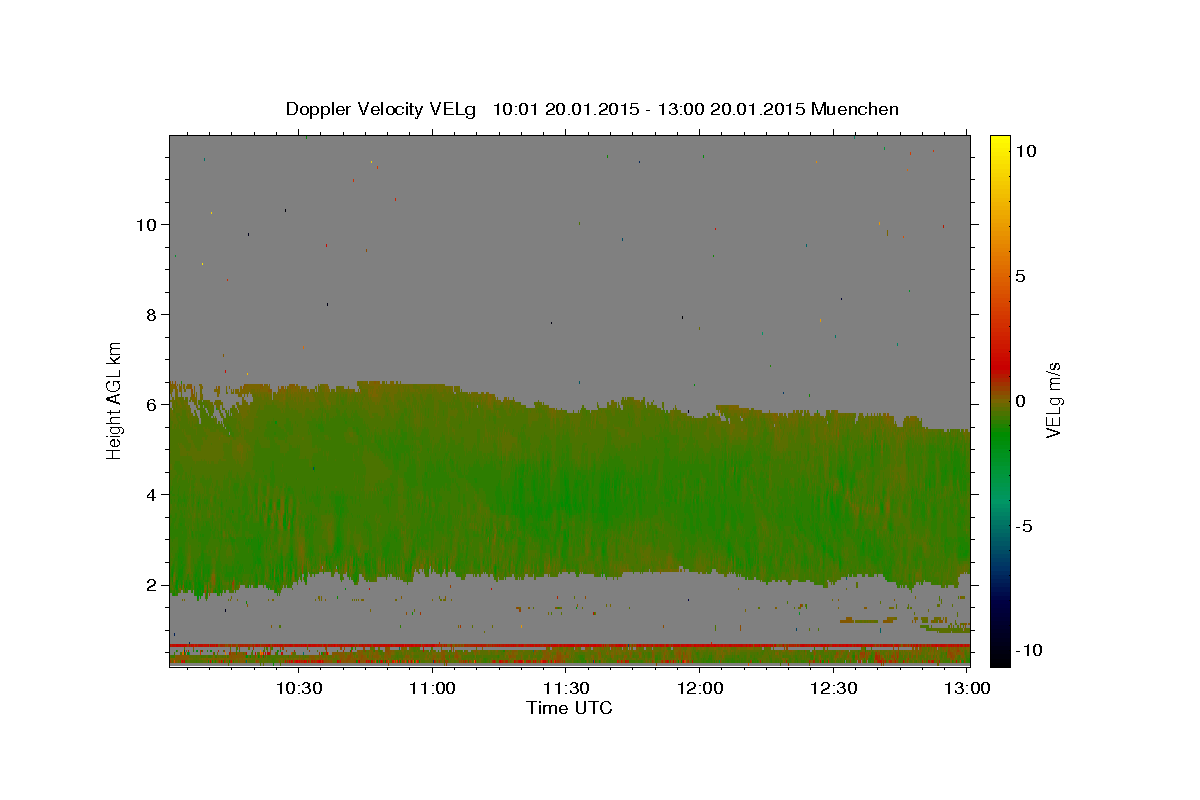
Task: Click the plot title 'Doppler Velocity VELg'
Action: 381,109
